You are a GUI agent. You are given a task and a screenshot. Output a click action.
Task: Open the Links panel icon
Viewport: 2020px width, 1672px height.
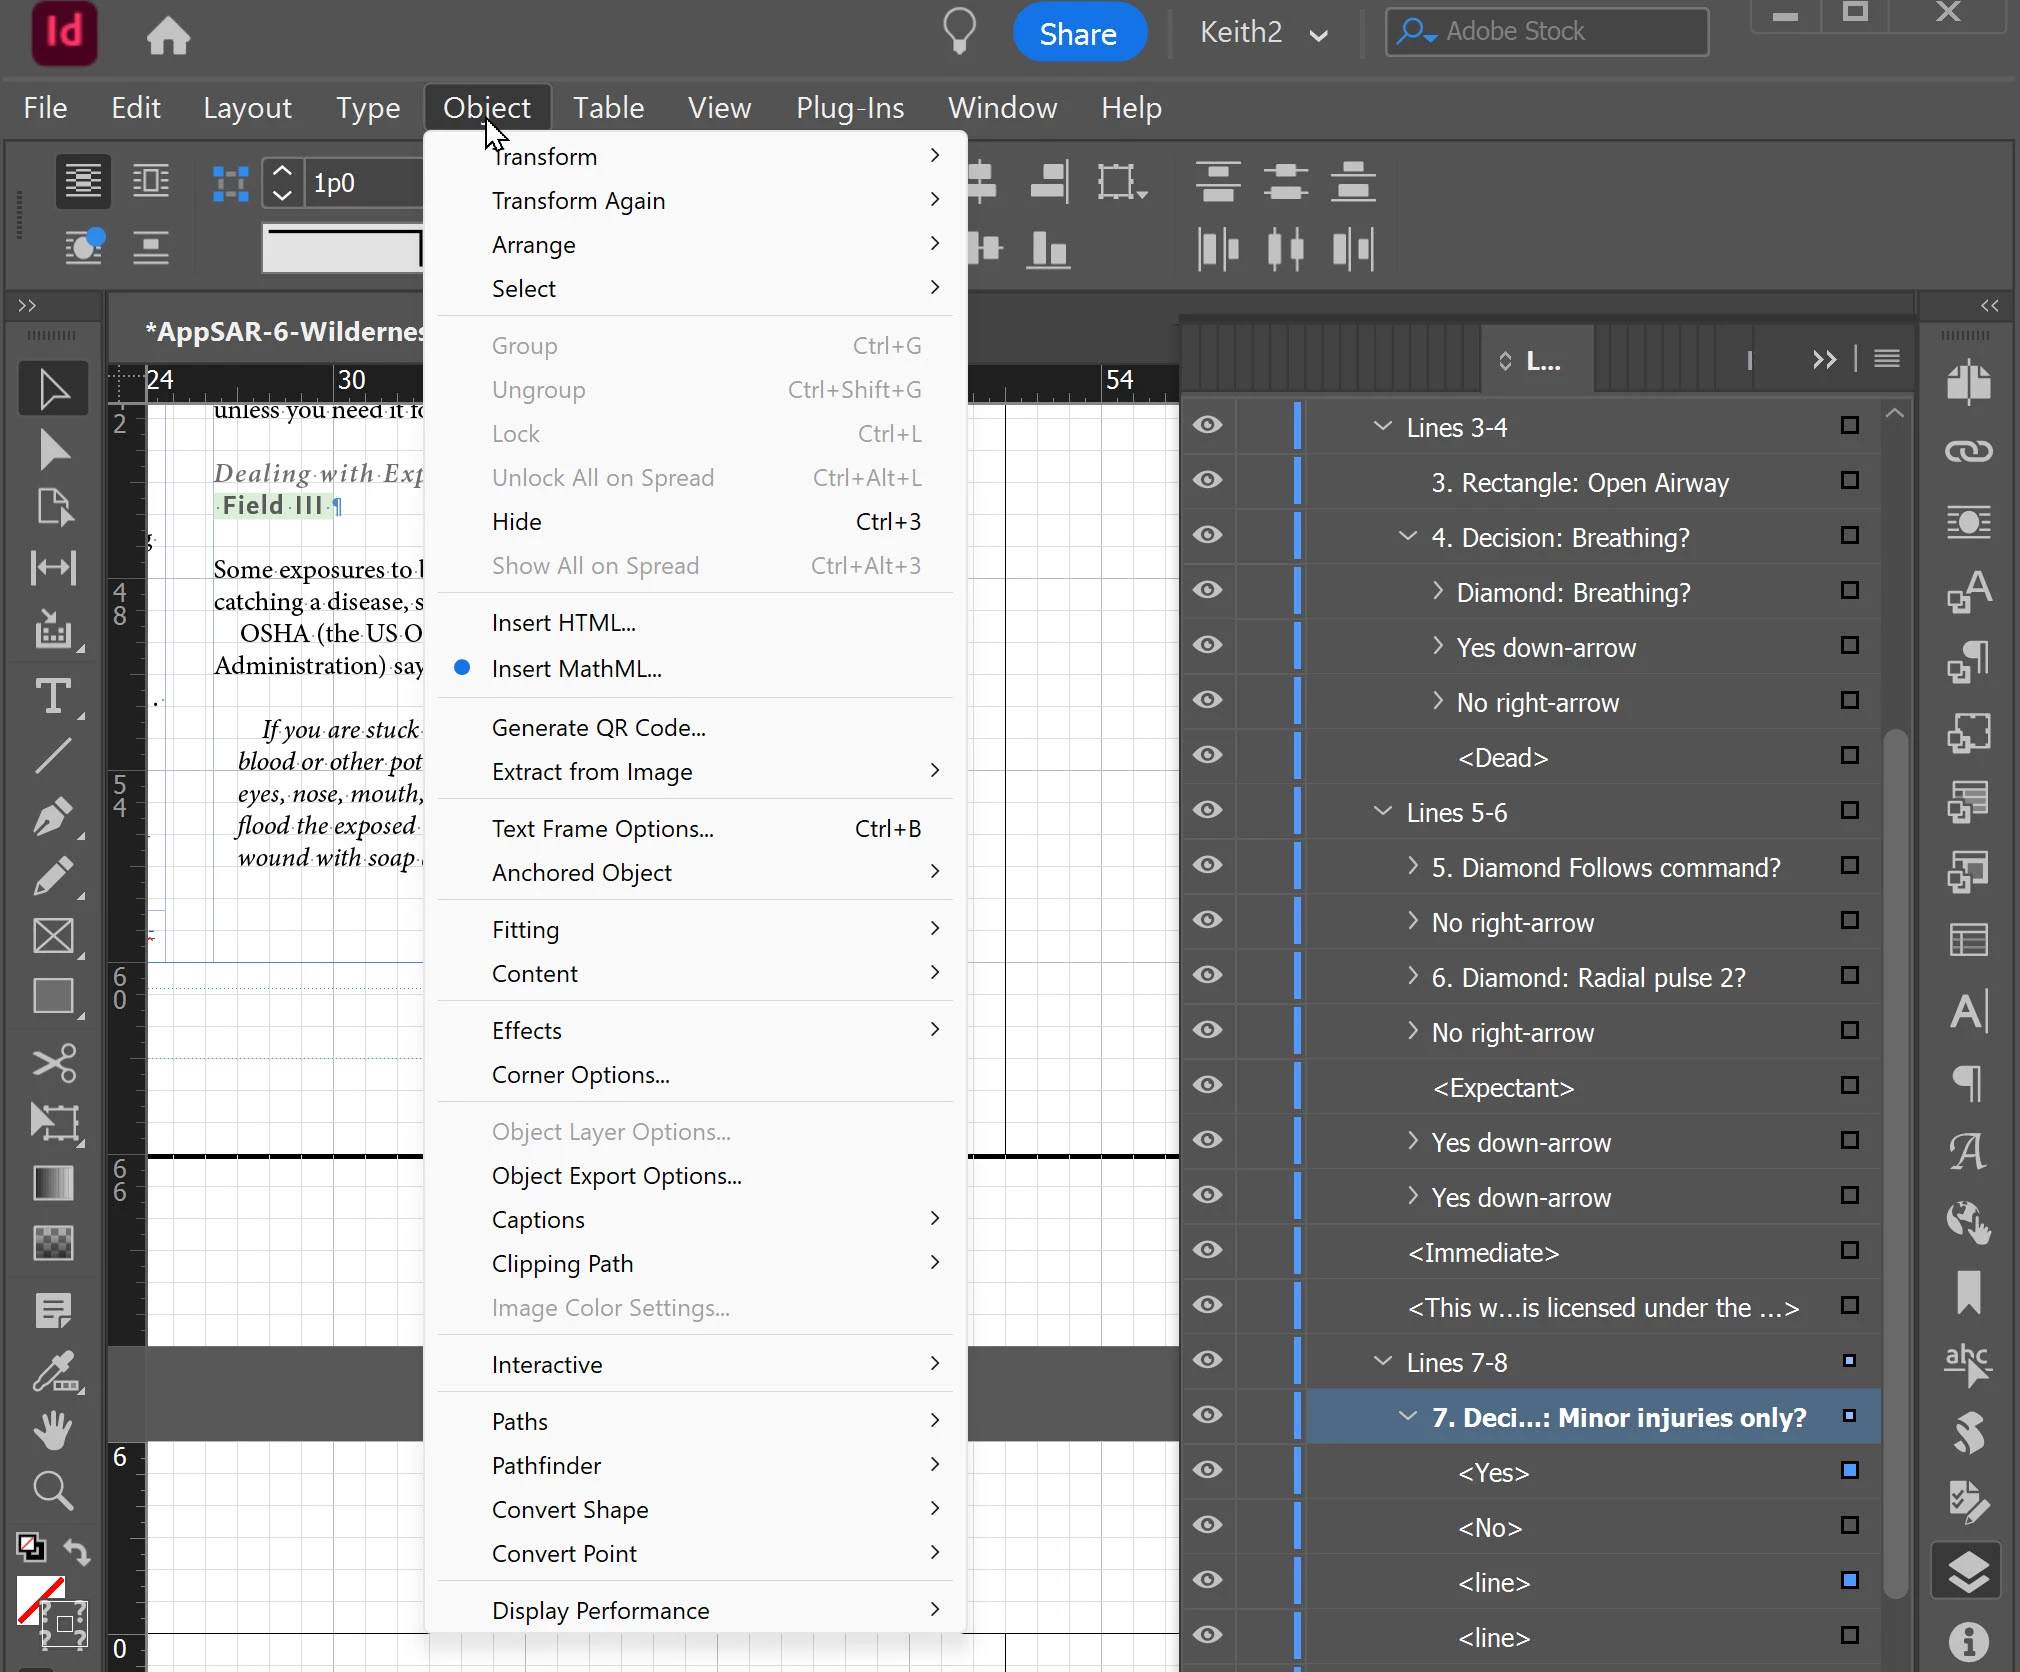[x=1967, y=452]
